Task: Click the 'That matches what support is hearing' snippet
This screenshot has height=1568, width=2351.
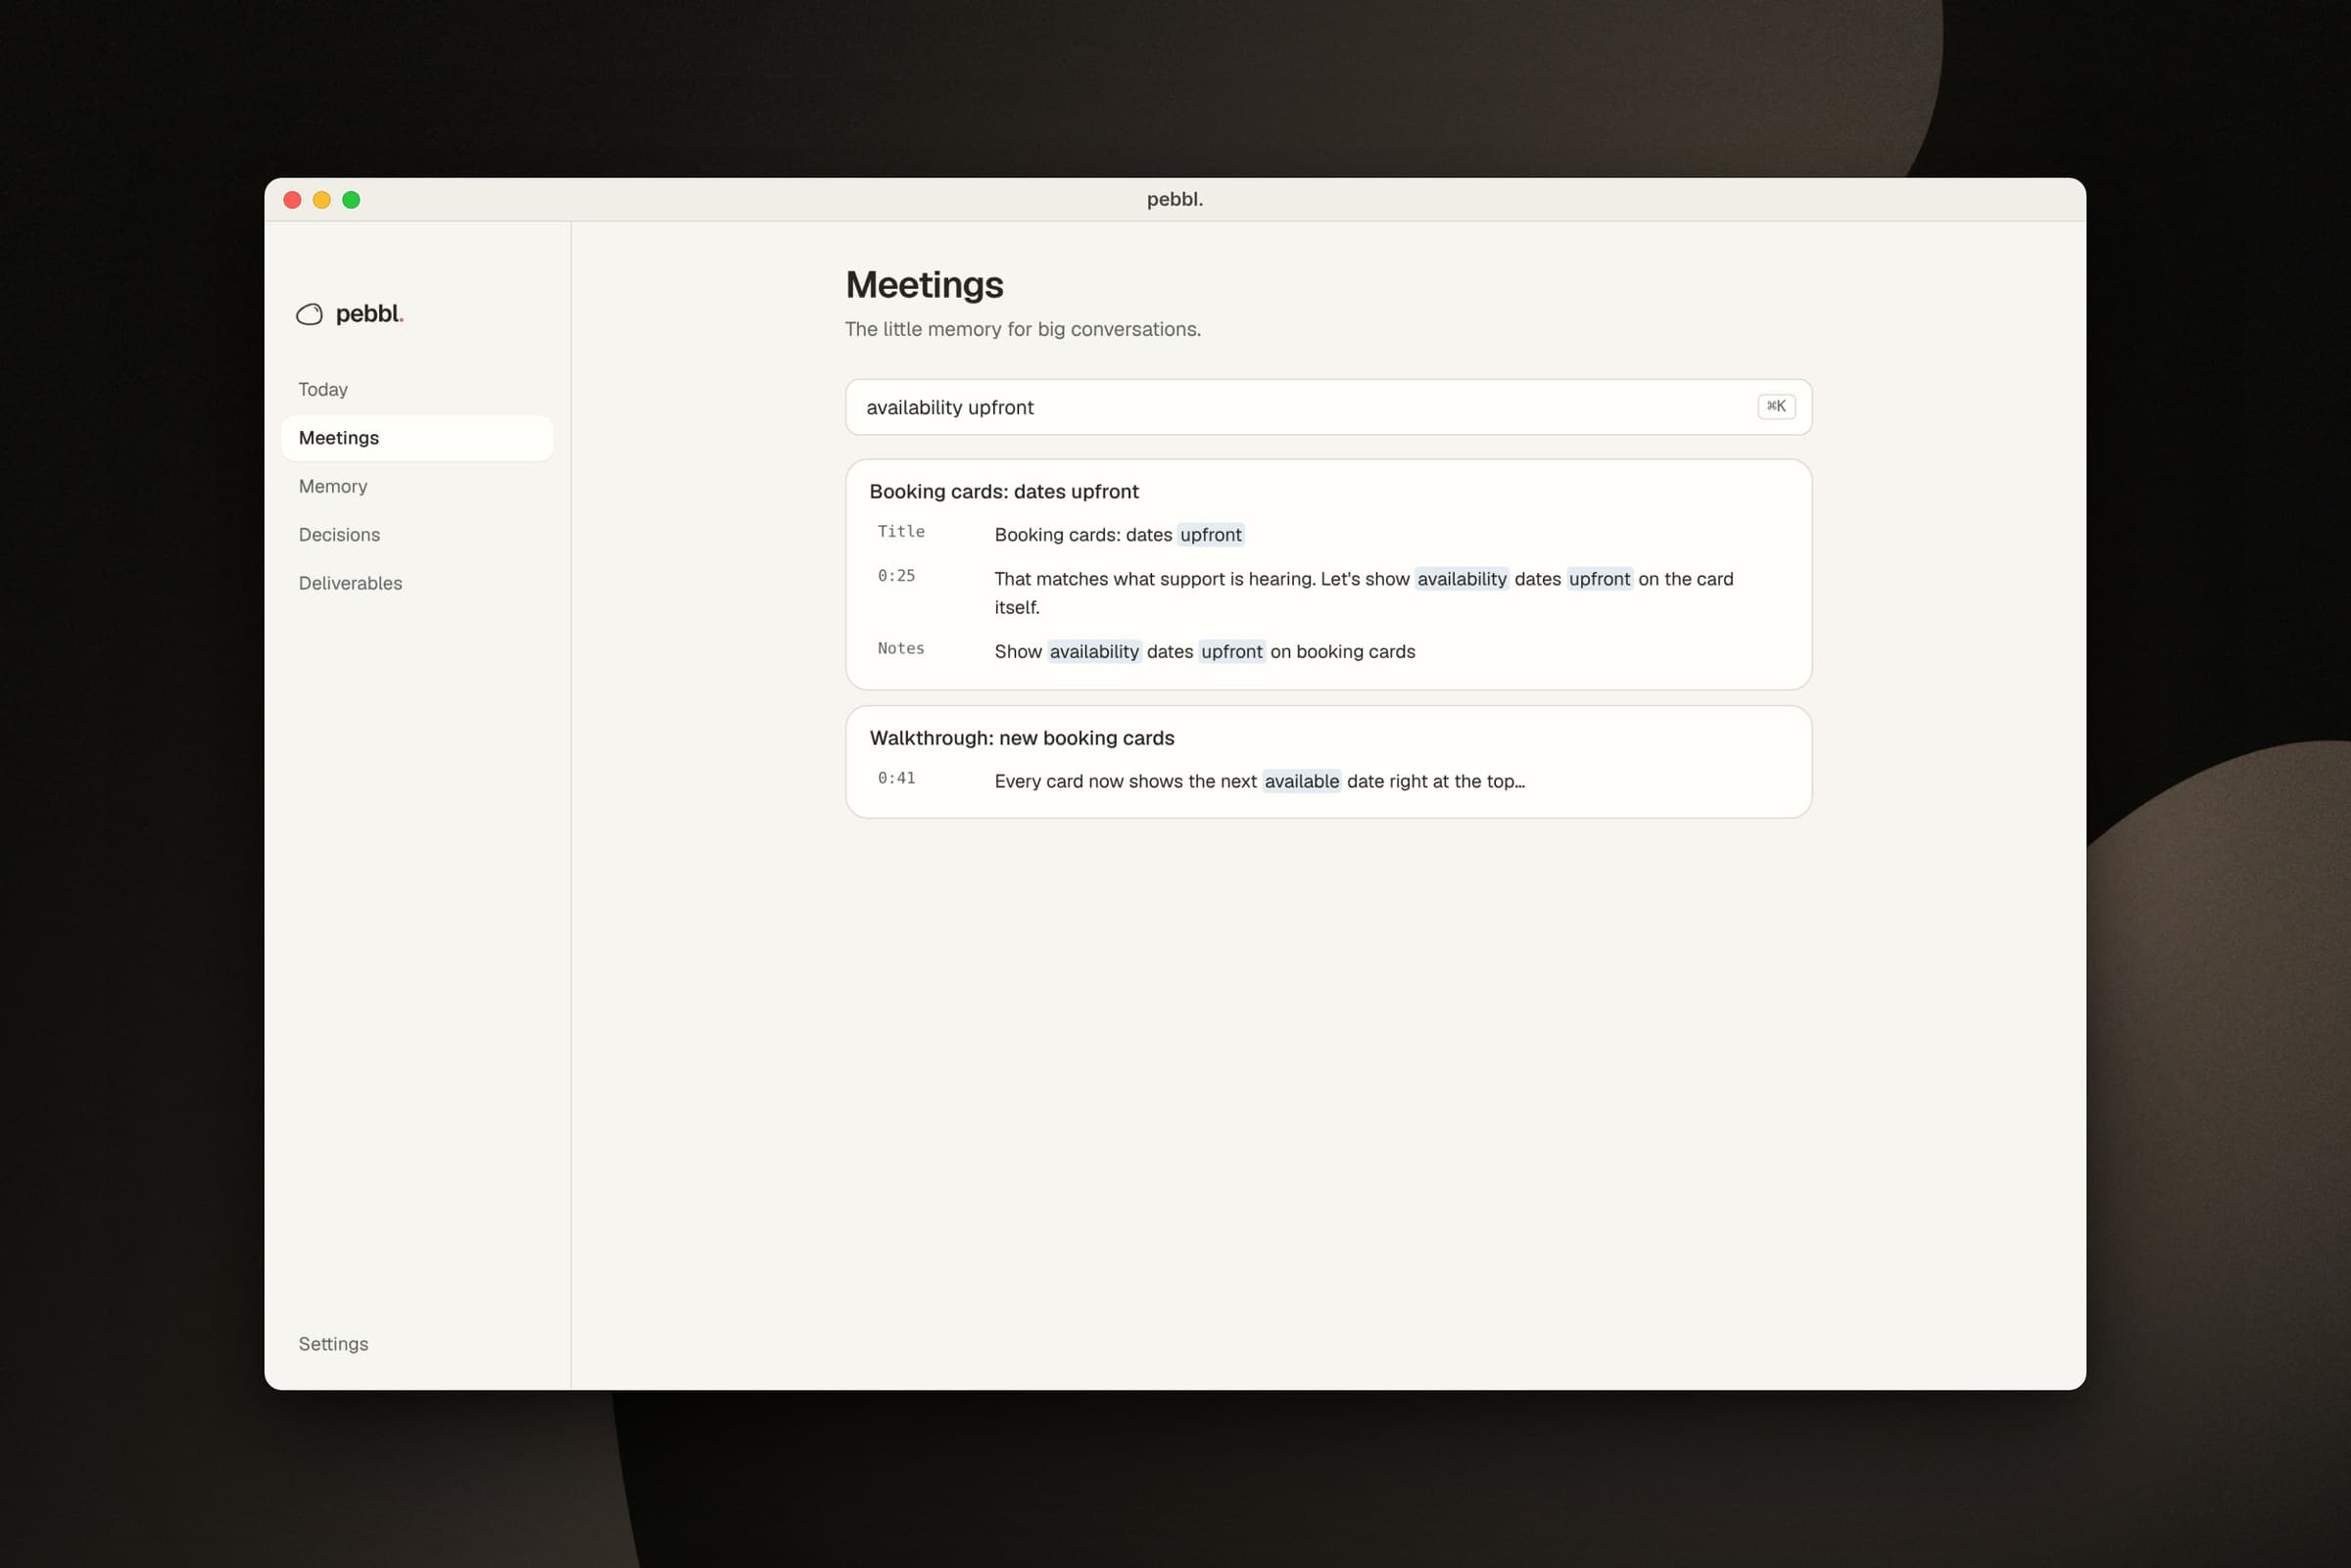Action: click(x=1363, y=593)
